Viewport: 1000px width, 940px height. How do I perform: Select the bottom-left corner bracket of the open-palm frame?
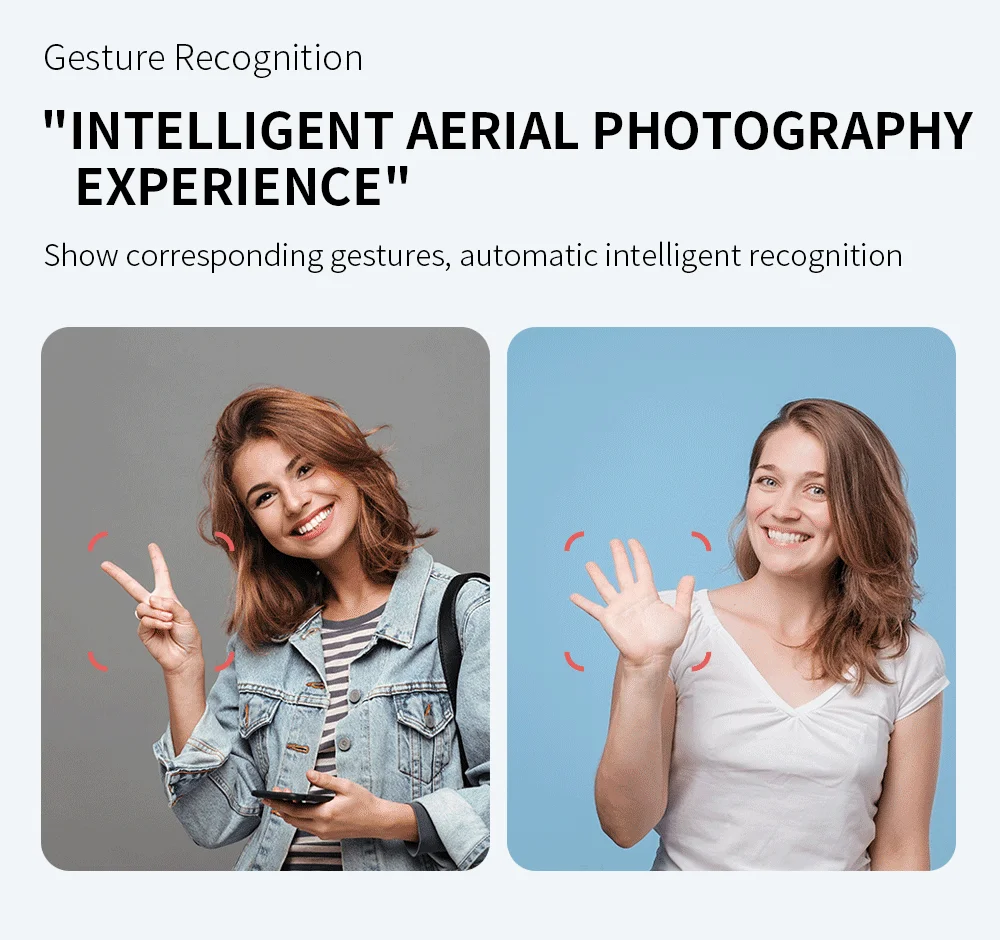point(574,661)
